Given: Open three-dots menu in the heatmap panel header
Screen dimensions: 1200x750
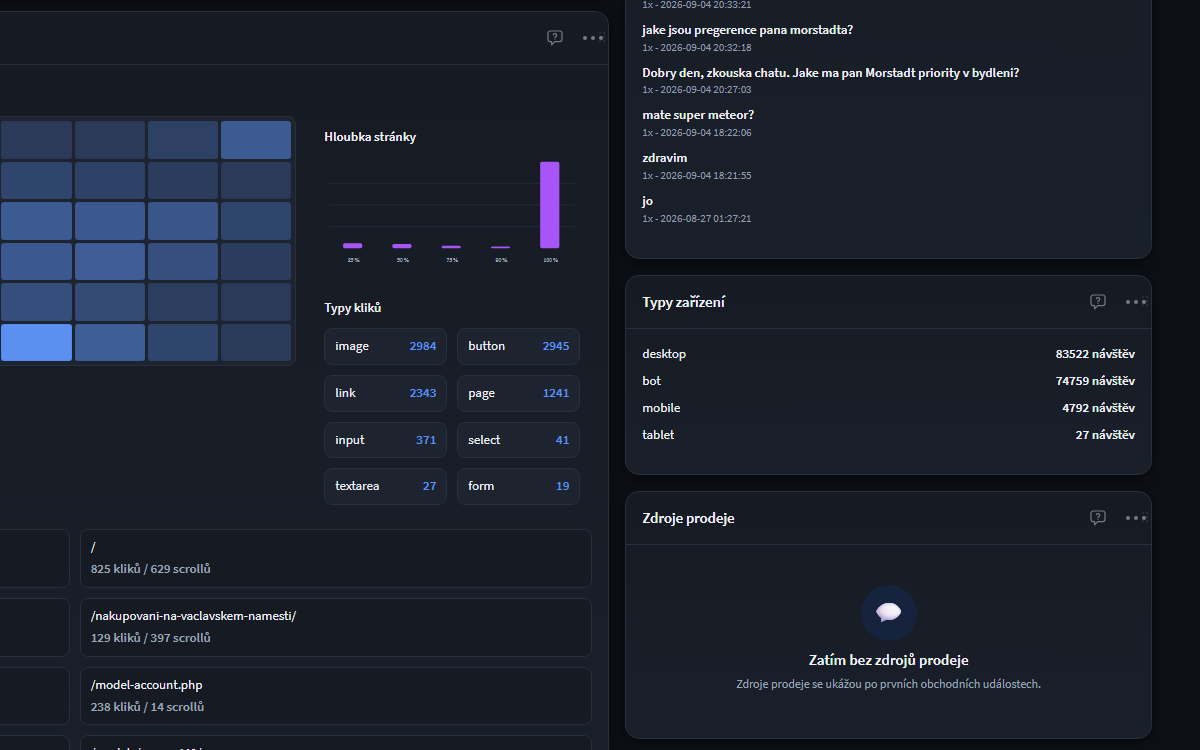Looking at the screenshot, I should tap(593, 38).
